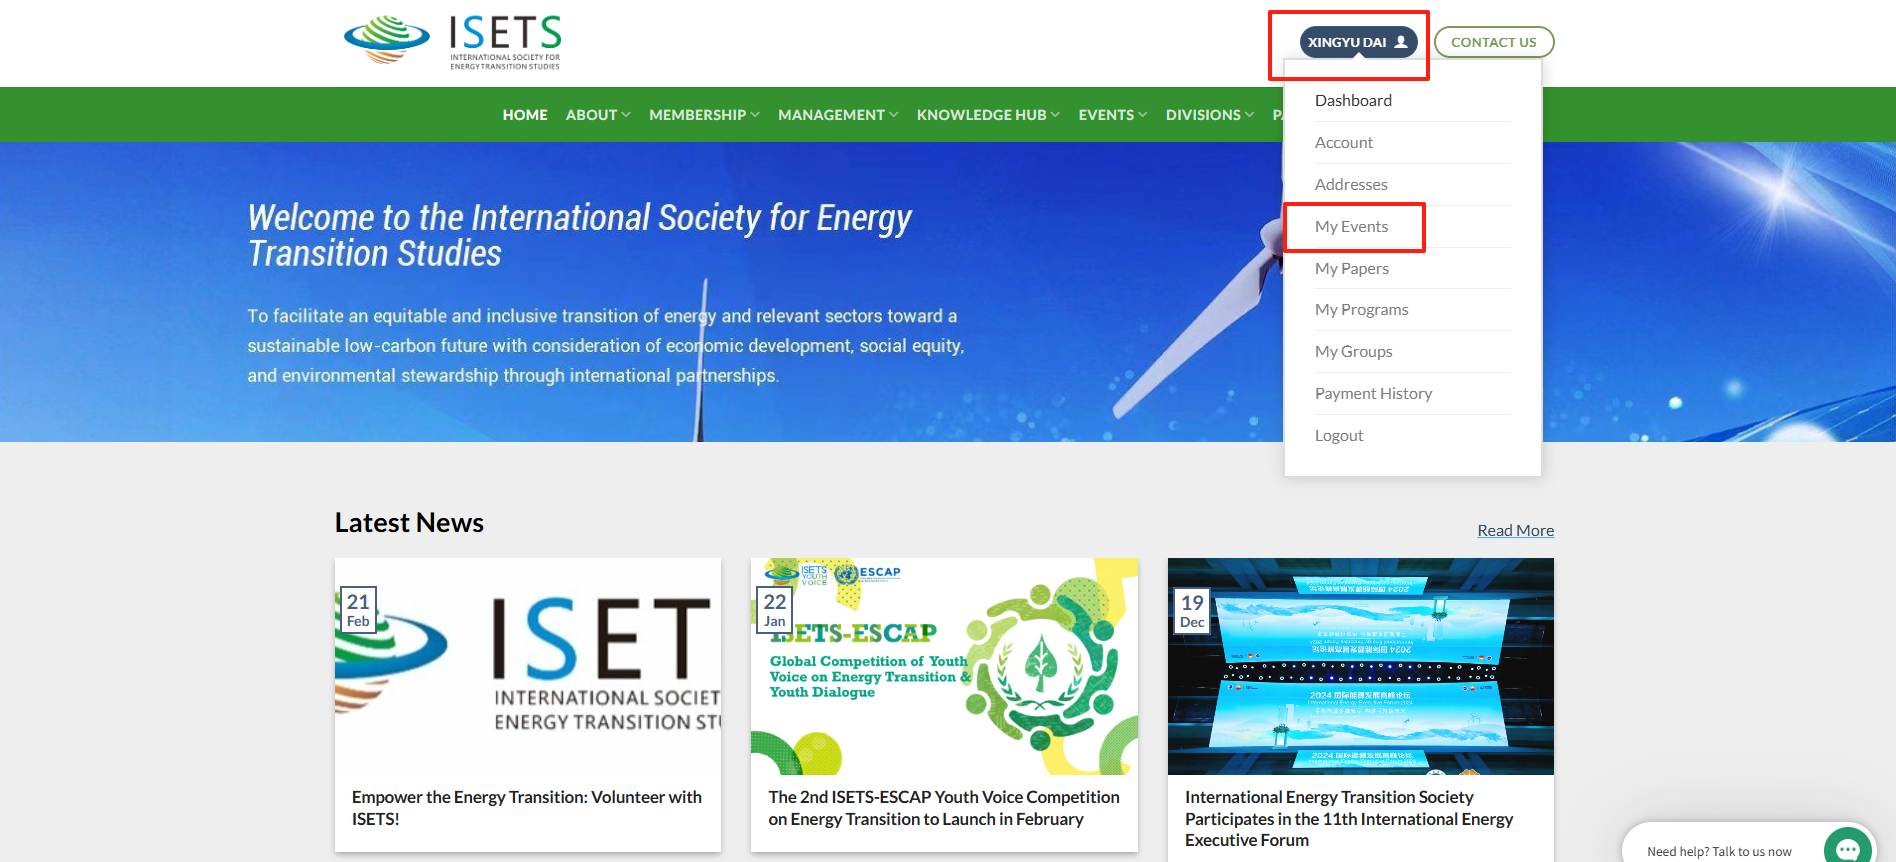Open the XINGYU DAI user menu
This screenshot has height=862, width=1896.
(1358, 42)
